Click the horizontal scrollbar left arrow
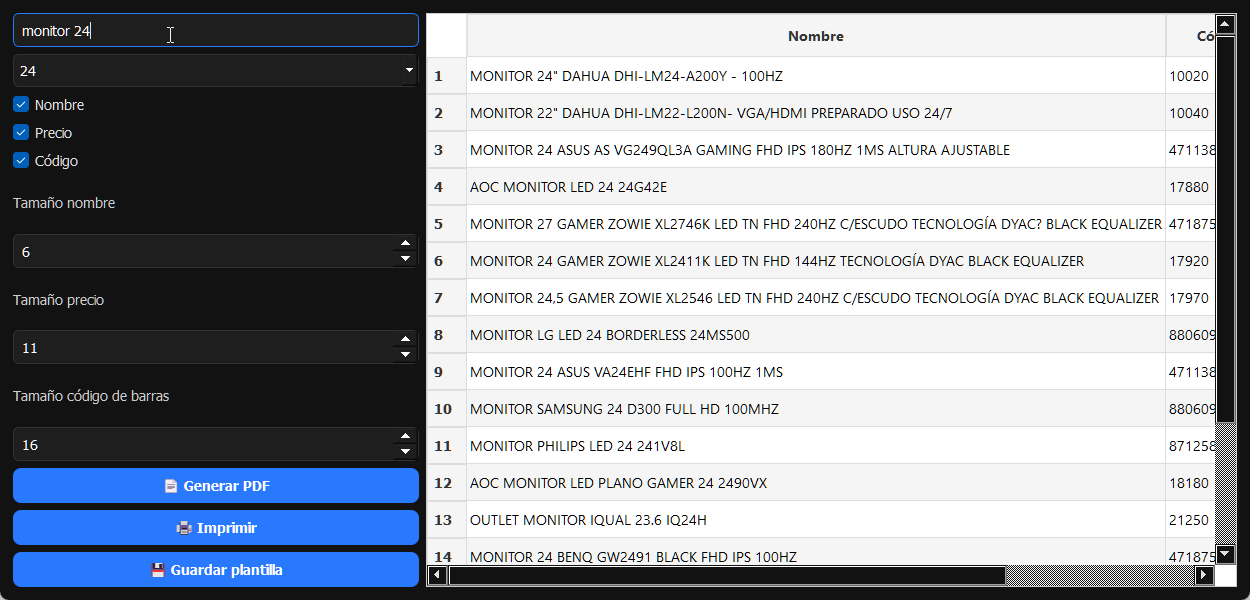Image resolution: width=1250 pixels, height=600 pixels. [x=437, y=575]
